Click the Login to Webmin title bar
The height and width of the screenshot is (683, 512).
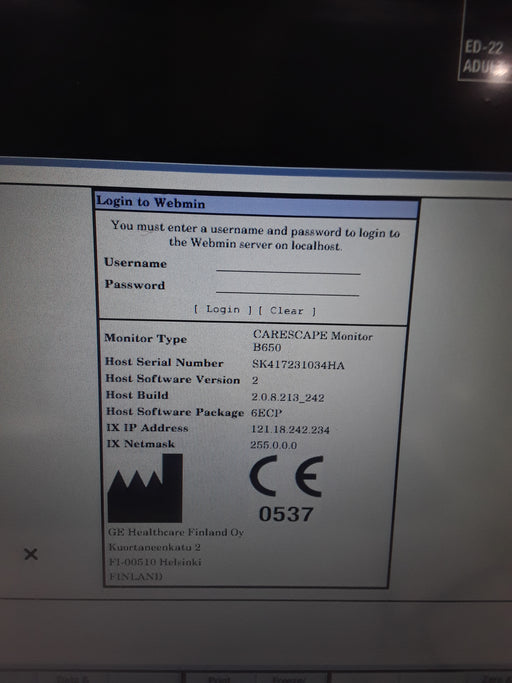257,204
